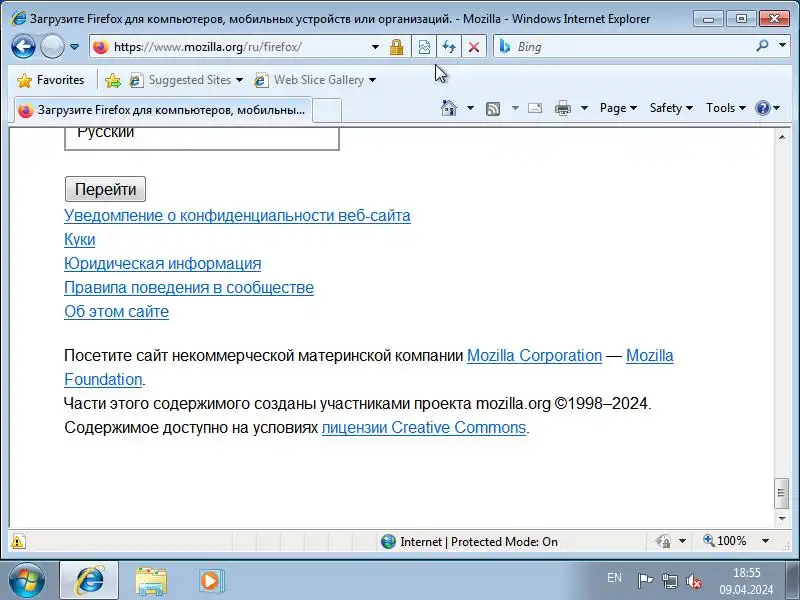Open Об этом сайте link
The width and height of the screenshot is (800, 600).
click(x=116, y=312)
